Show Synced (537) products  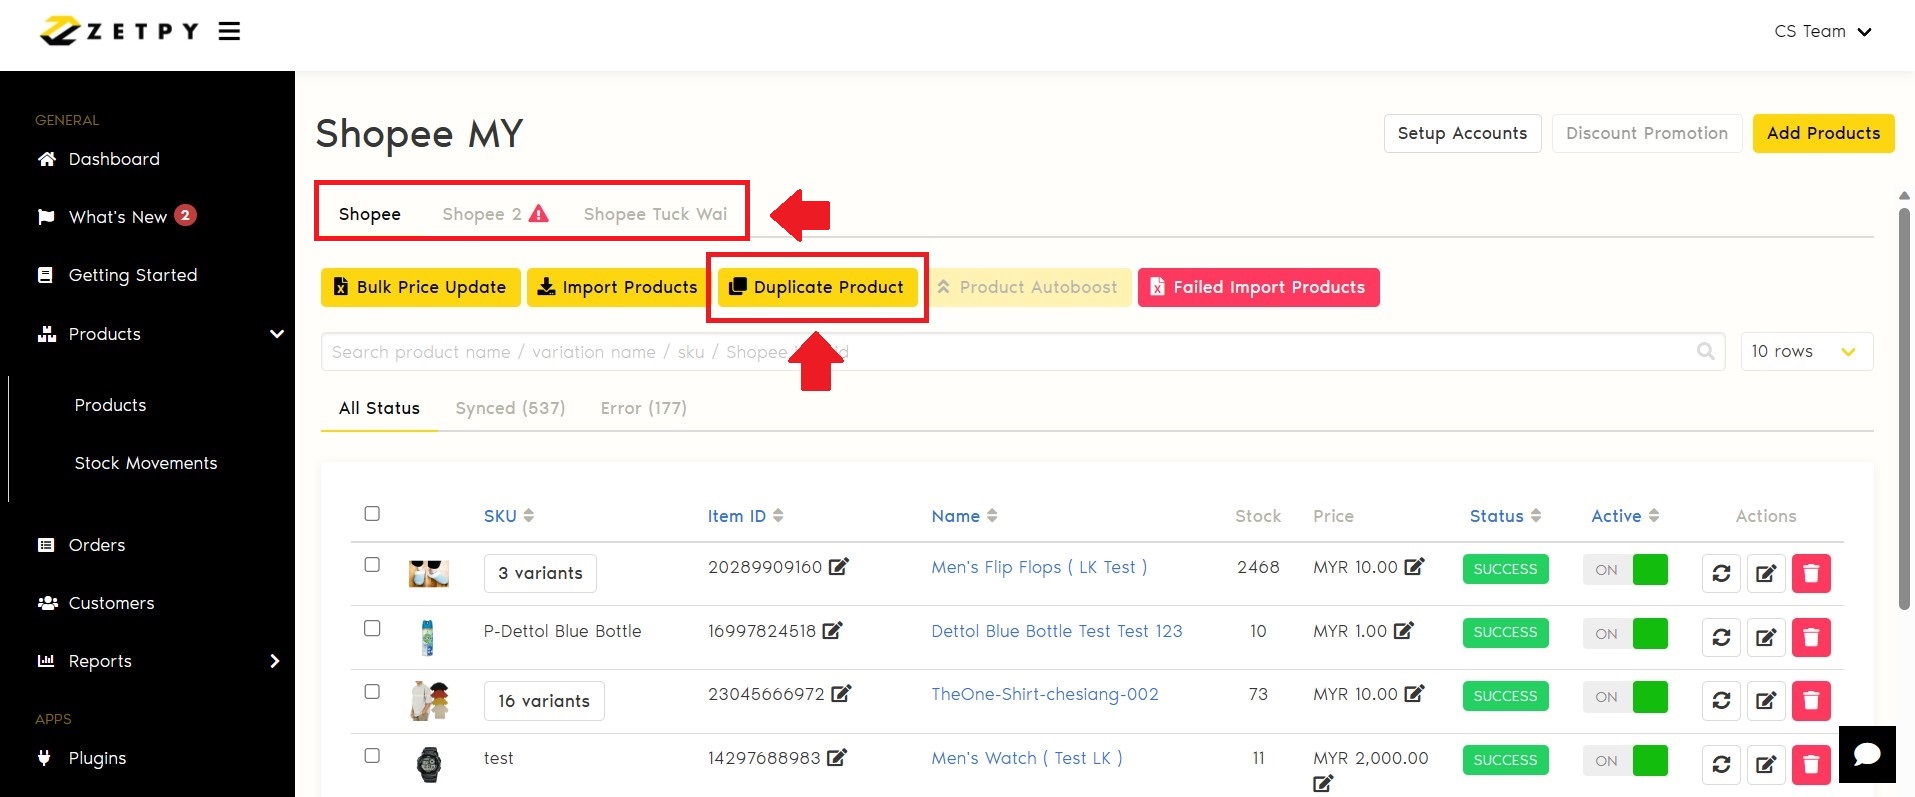[510, 408]
